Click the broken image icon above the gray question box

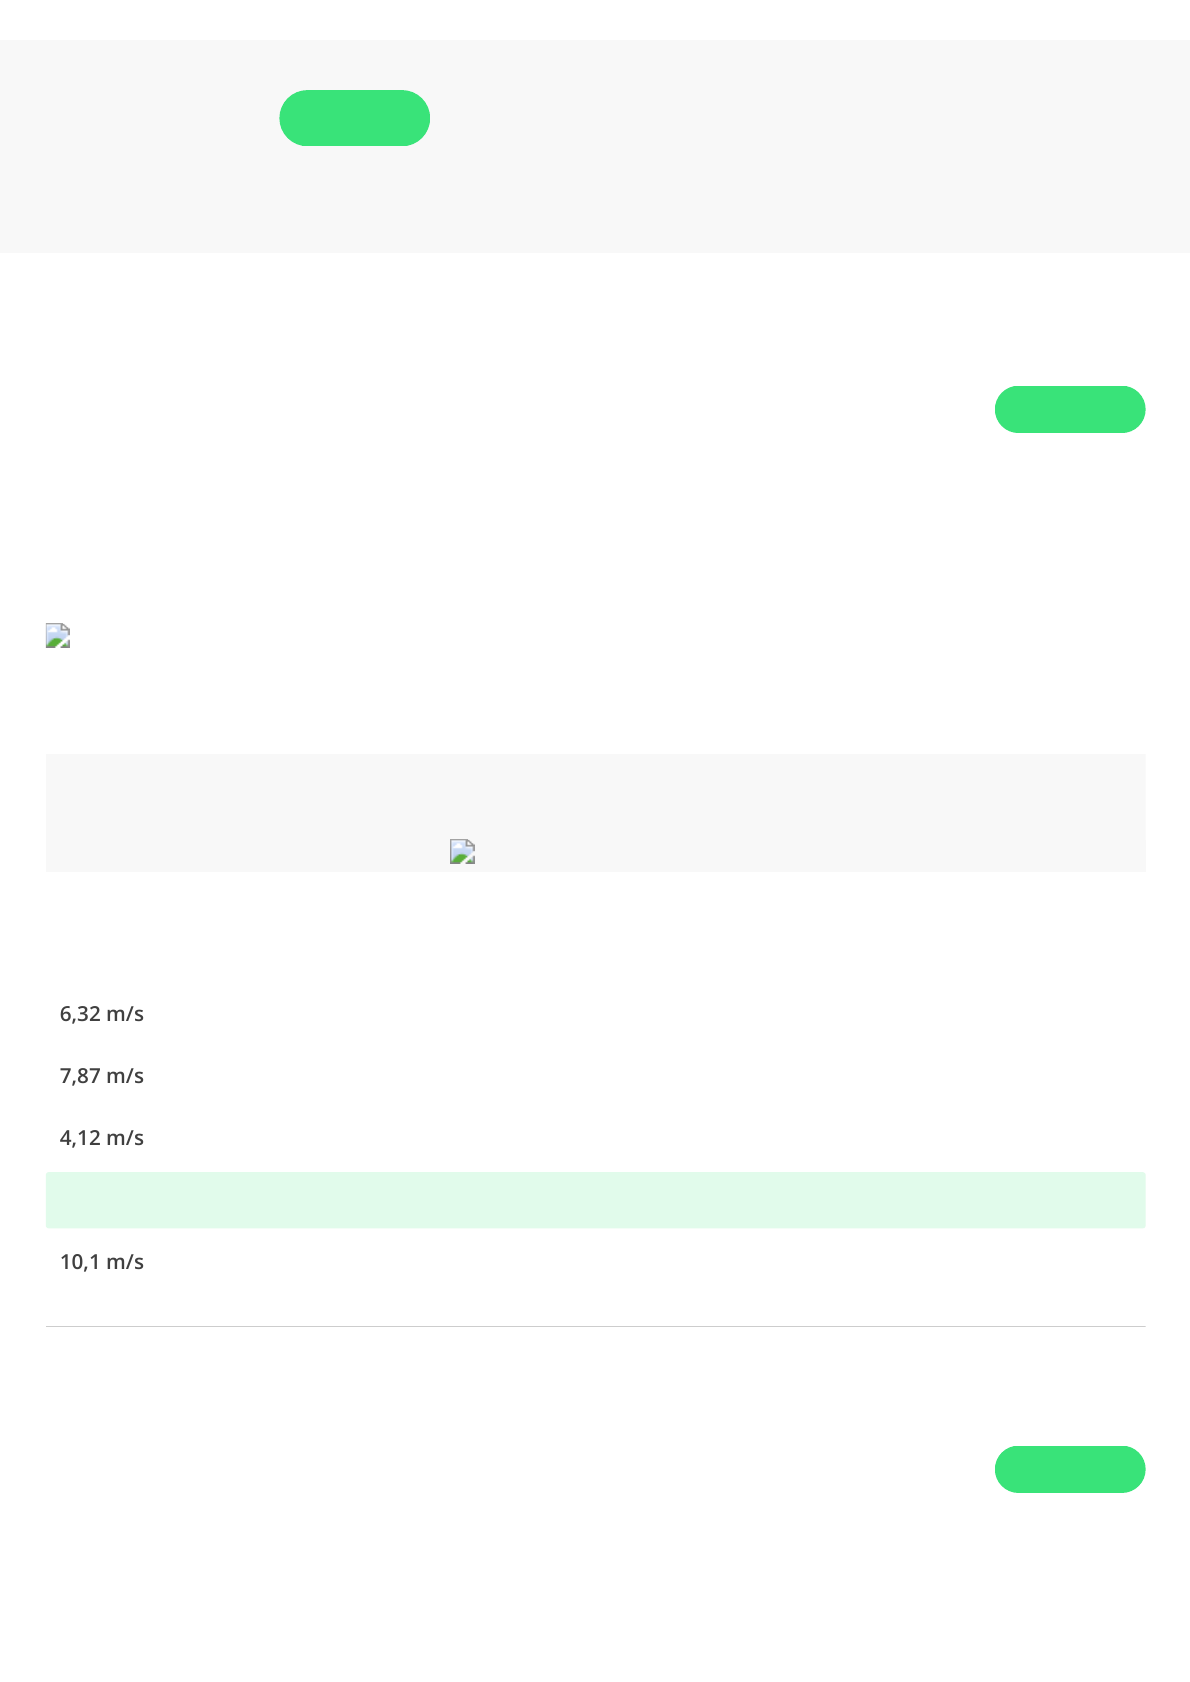coord(58,636)
